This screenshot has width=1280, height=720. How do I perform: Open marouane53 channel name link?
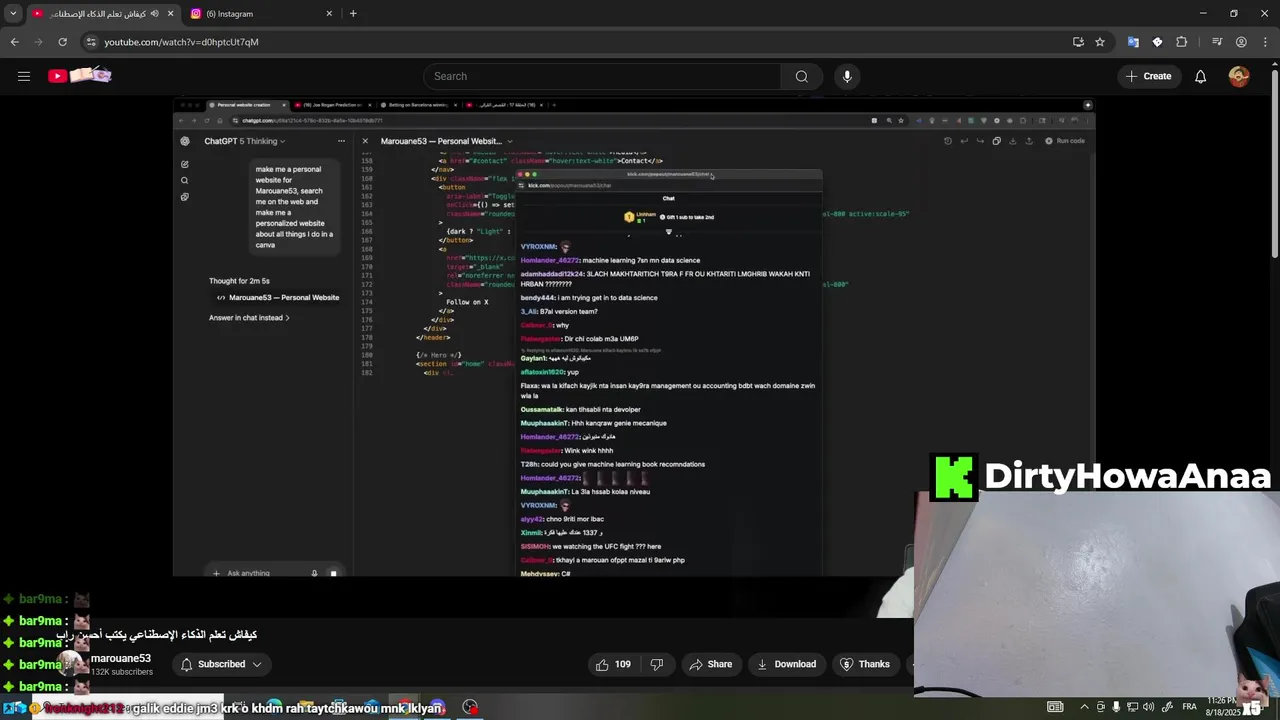[121, 658]
